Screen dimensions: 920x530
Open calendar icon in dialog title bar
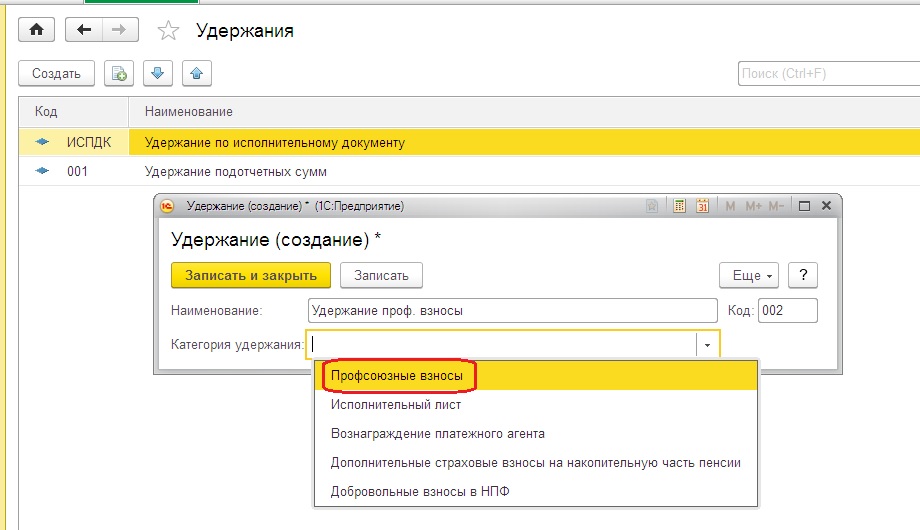pyautogui.click(x=702, y=206)
